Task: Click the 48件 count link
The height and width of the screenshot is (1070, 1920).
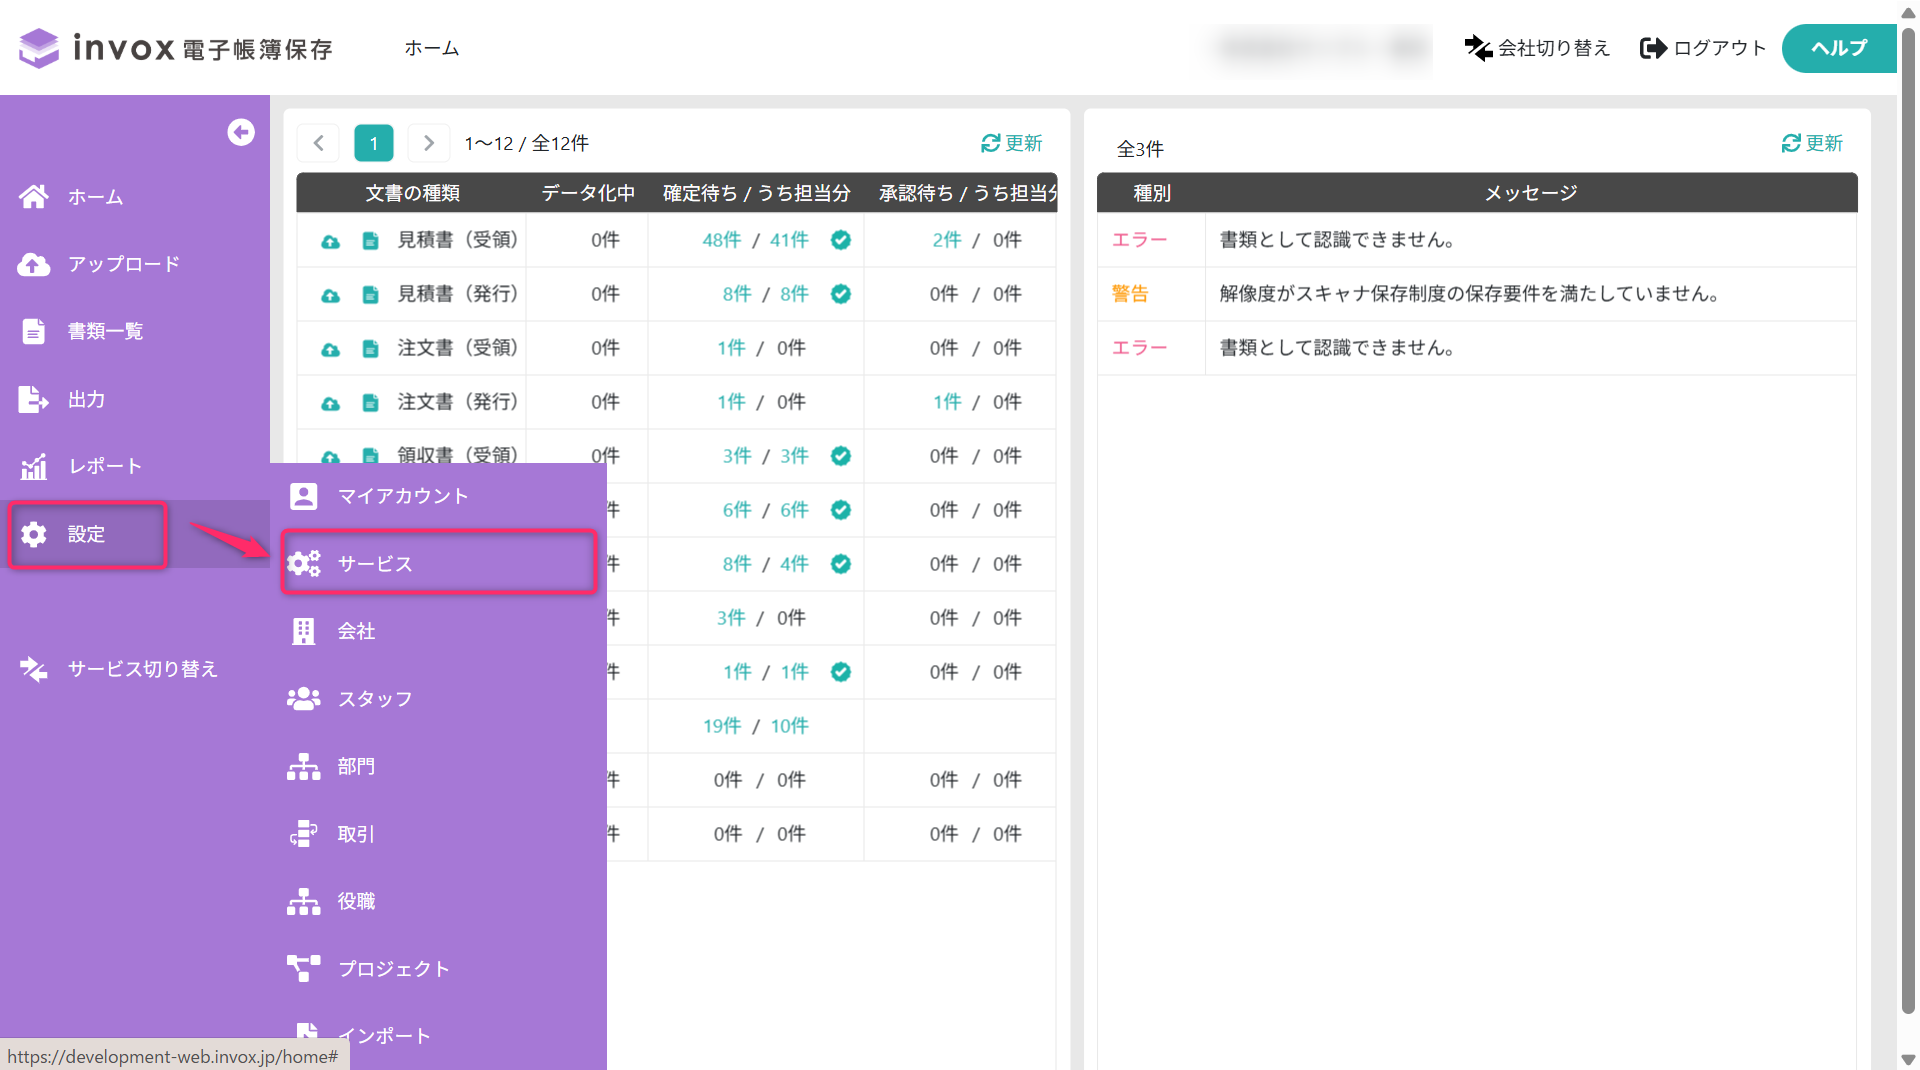Action: click(722, 240)
